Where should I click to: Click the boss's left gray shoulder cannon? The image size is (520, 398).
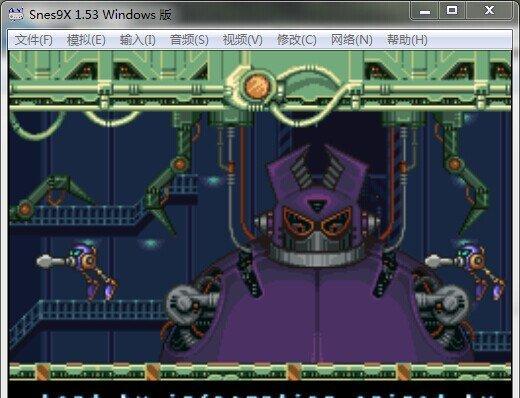coord(189,303)
